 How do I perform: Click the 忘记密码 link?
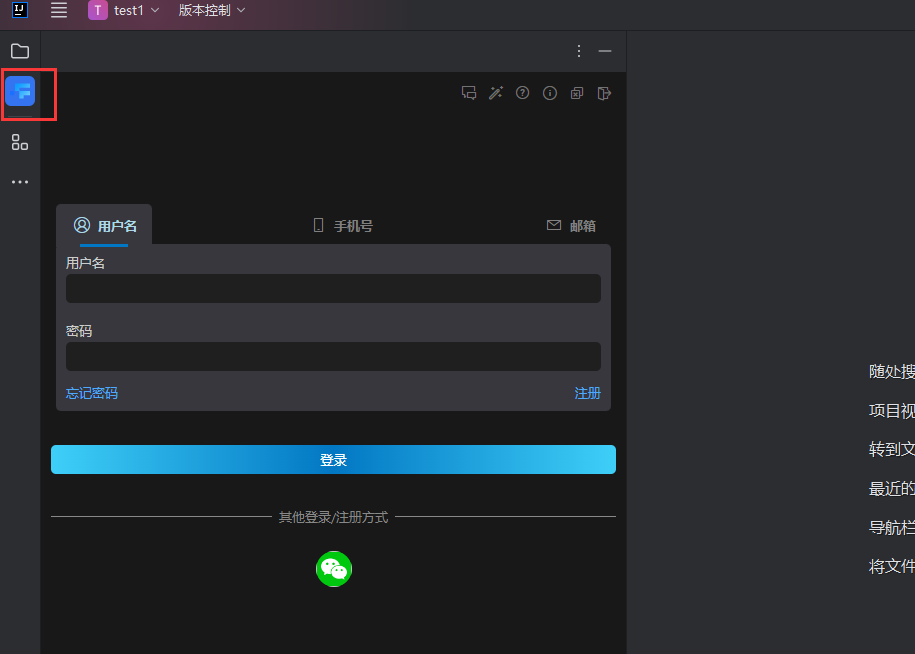click(92, 393)
